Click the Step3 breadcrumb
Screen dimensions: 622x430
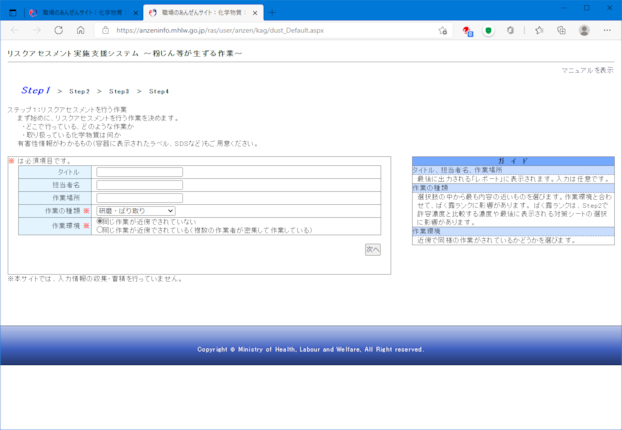tap(119, 91)
